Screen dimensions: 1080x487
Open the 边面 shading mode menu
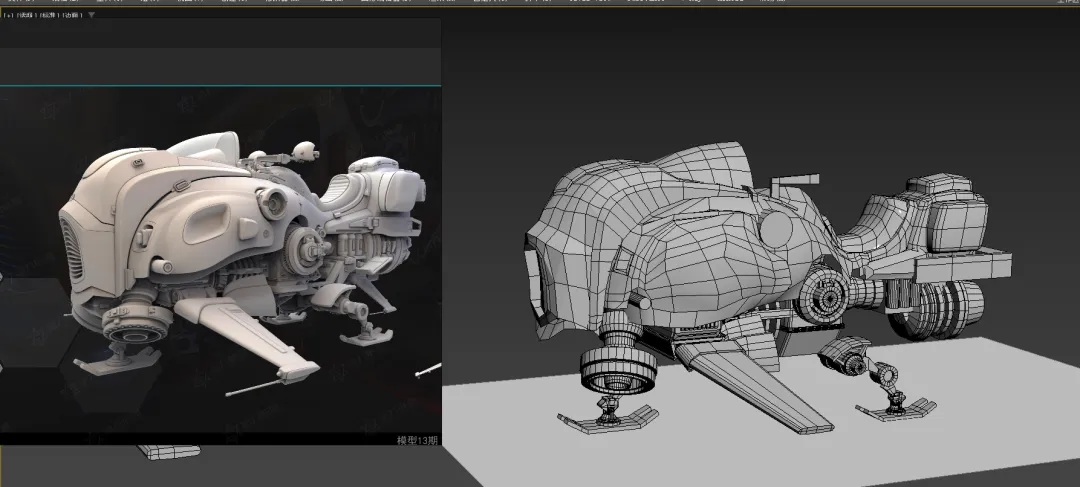pos(73,16)
